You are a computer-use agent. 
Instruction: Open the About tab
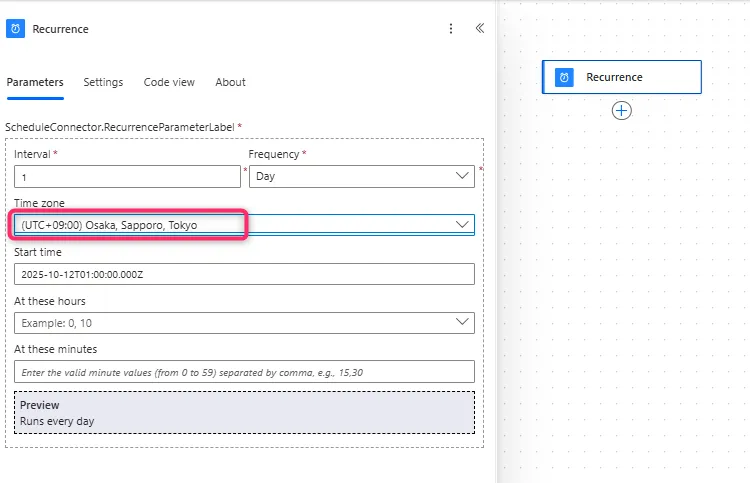click(x=230, y=82)
